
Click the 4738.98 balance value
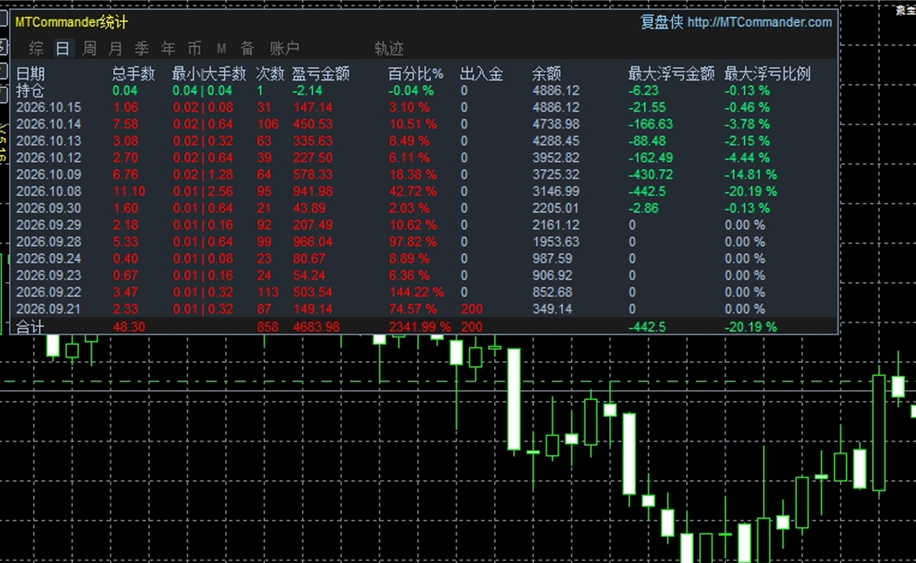tap(556, 124)
